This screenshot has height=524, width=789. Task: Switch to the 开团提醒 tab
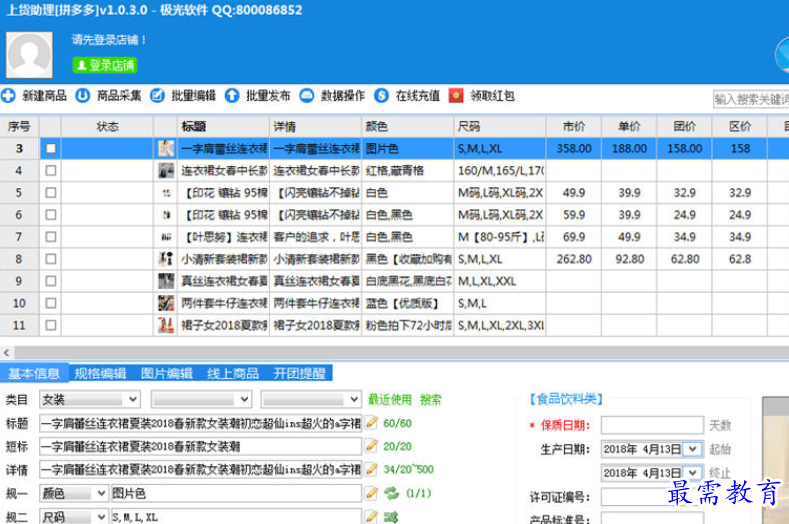tap(299, 373)
